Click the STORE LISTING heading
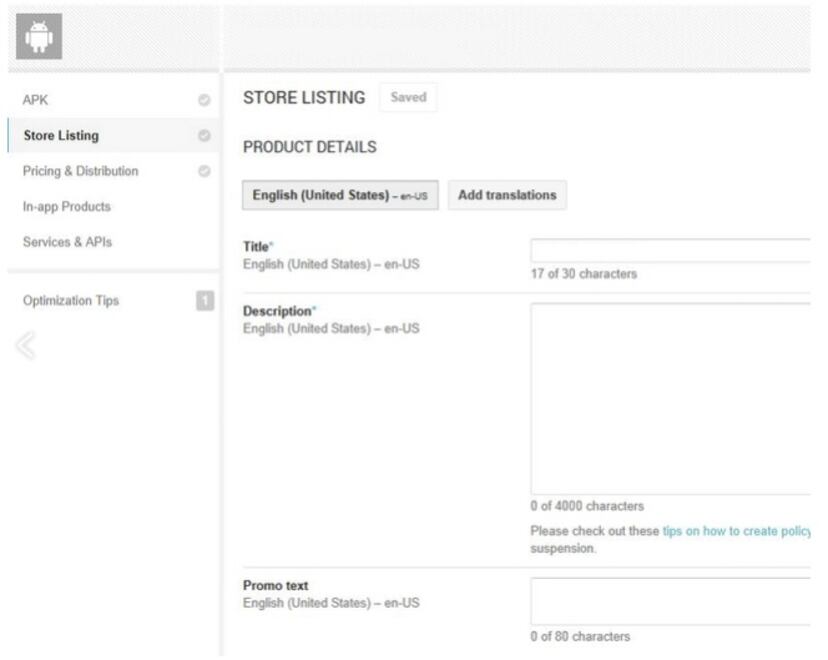The image size is (828, 660). click(304, 98)
